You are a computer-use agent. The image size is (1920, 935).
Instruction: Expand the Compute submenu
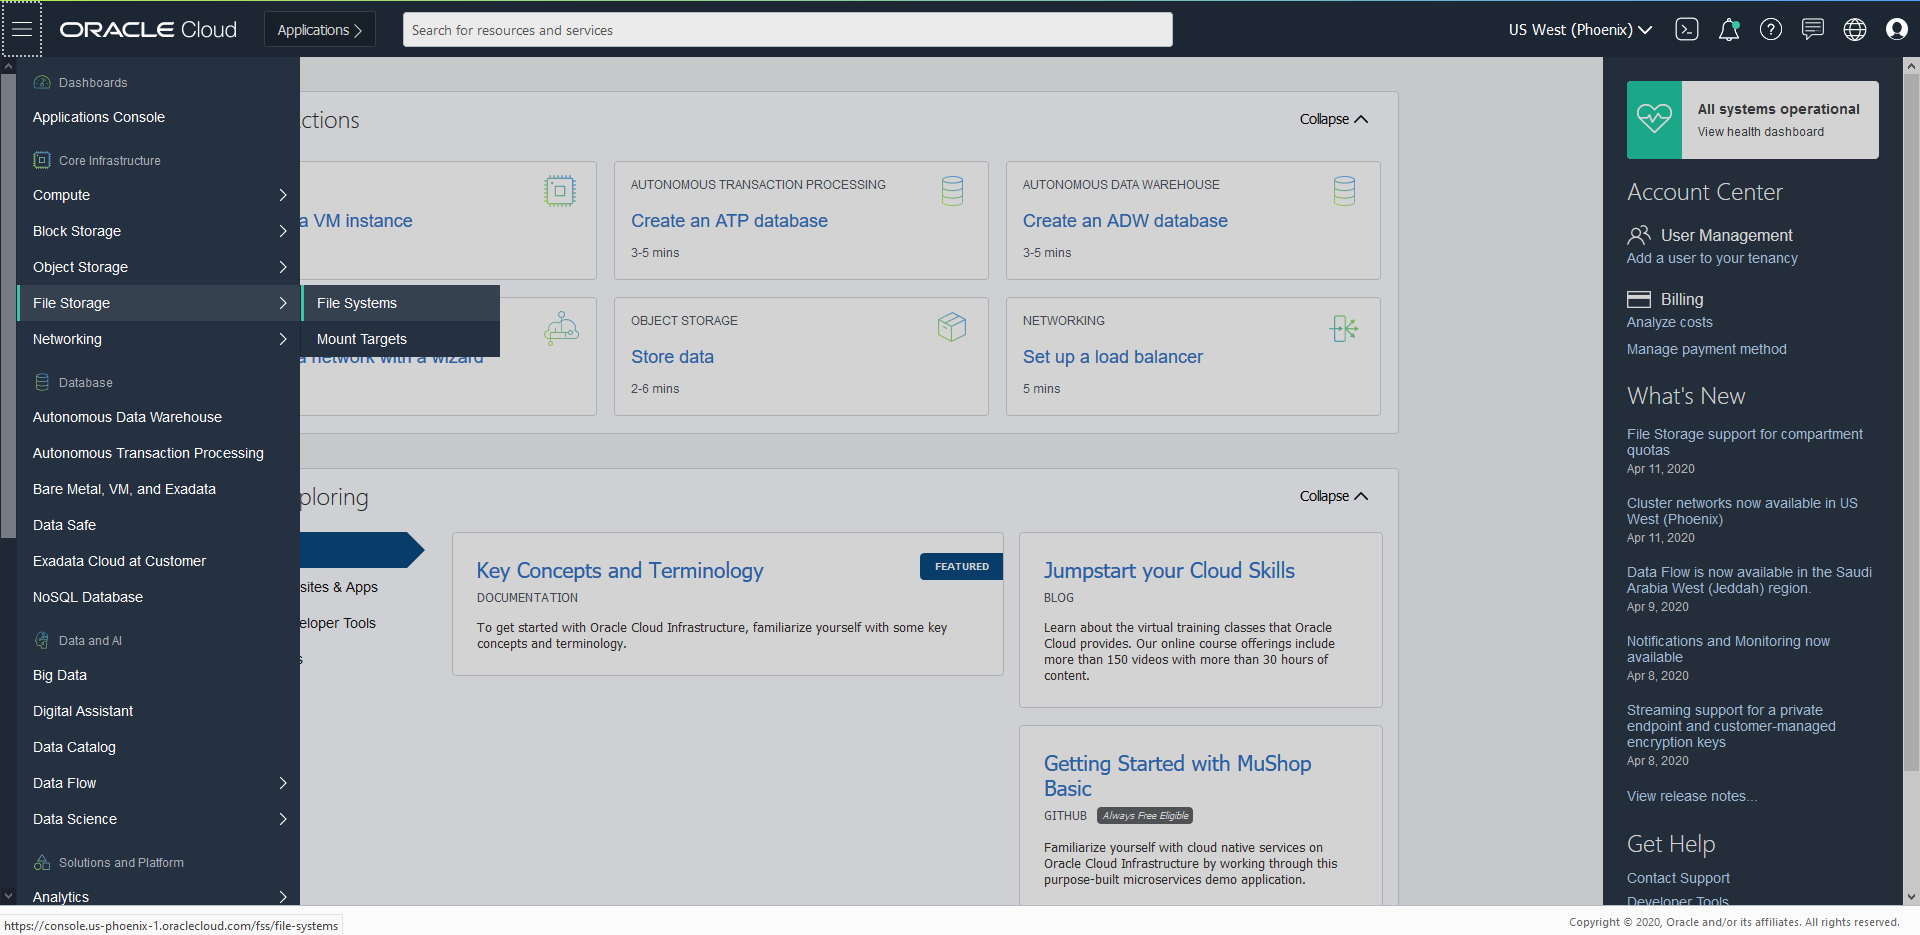coord(159,195)
